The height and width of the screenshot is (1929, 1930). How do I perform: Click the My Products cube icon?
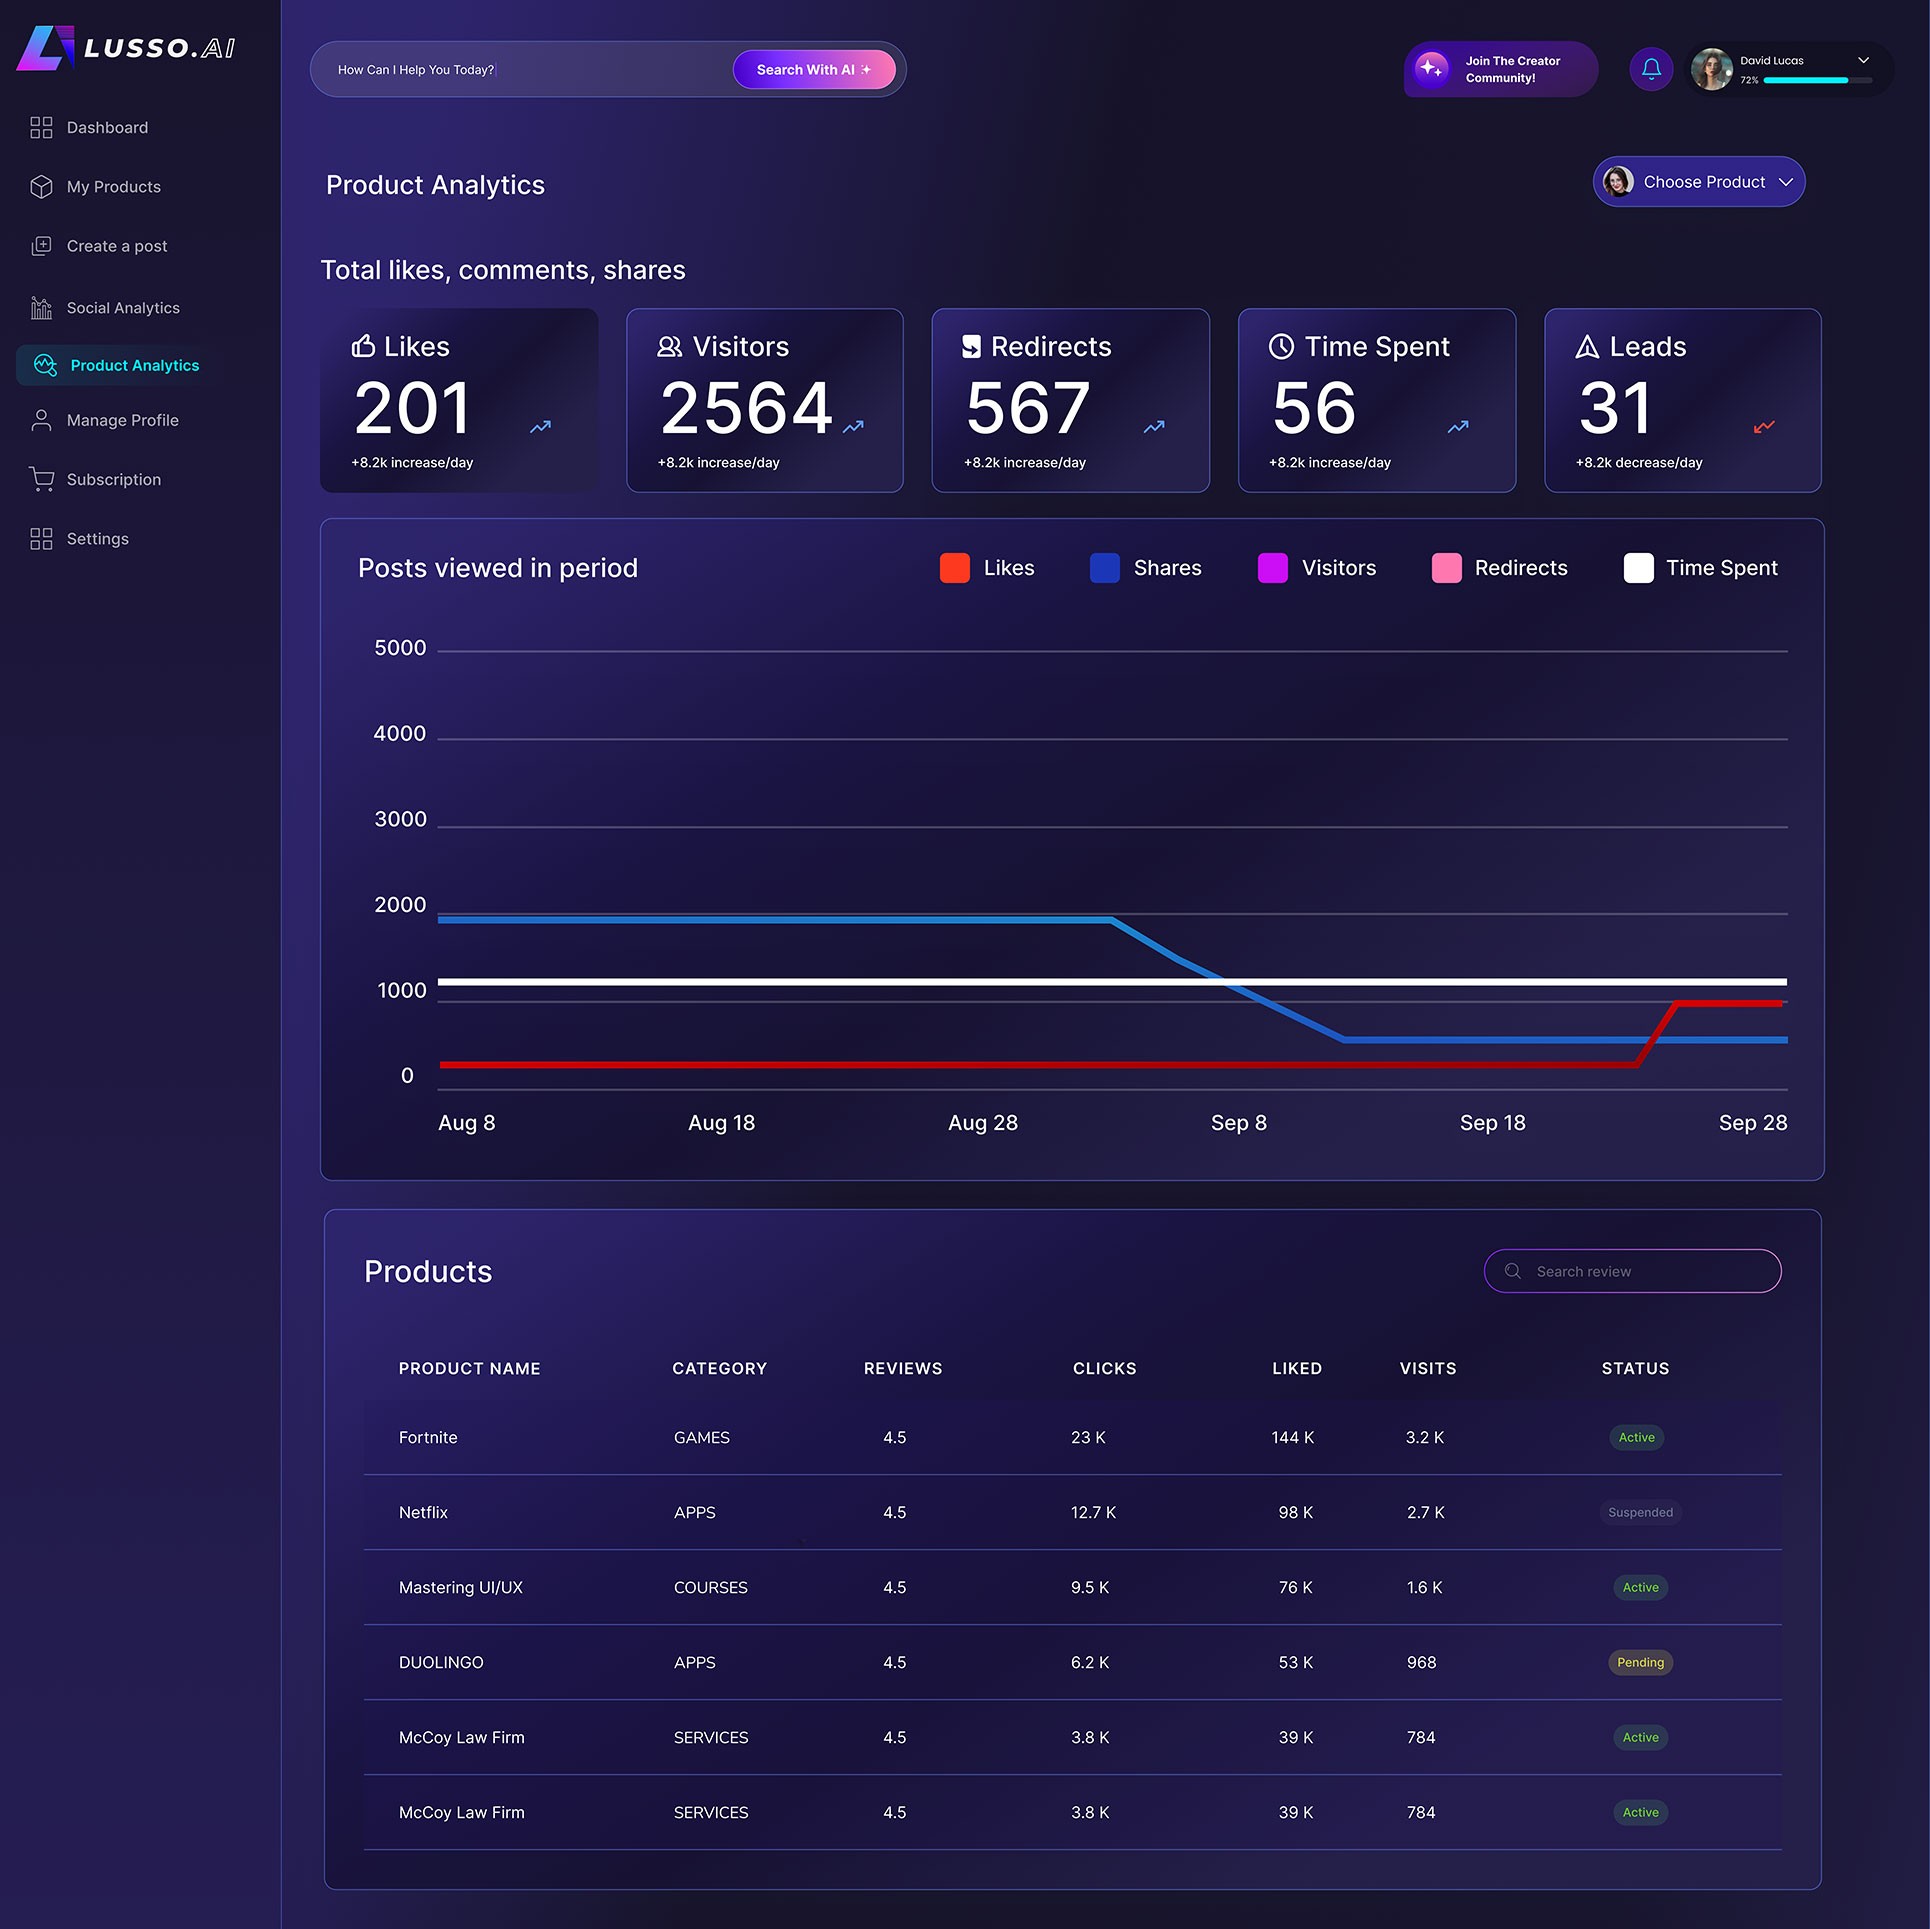point(41,187)
